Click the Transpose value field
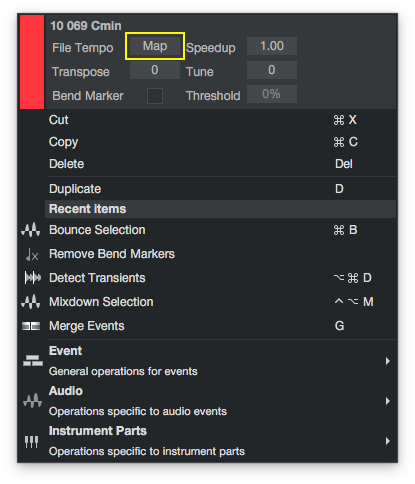The image size is (415, 484). point(155,70)
